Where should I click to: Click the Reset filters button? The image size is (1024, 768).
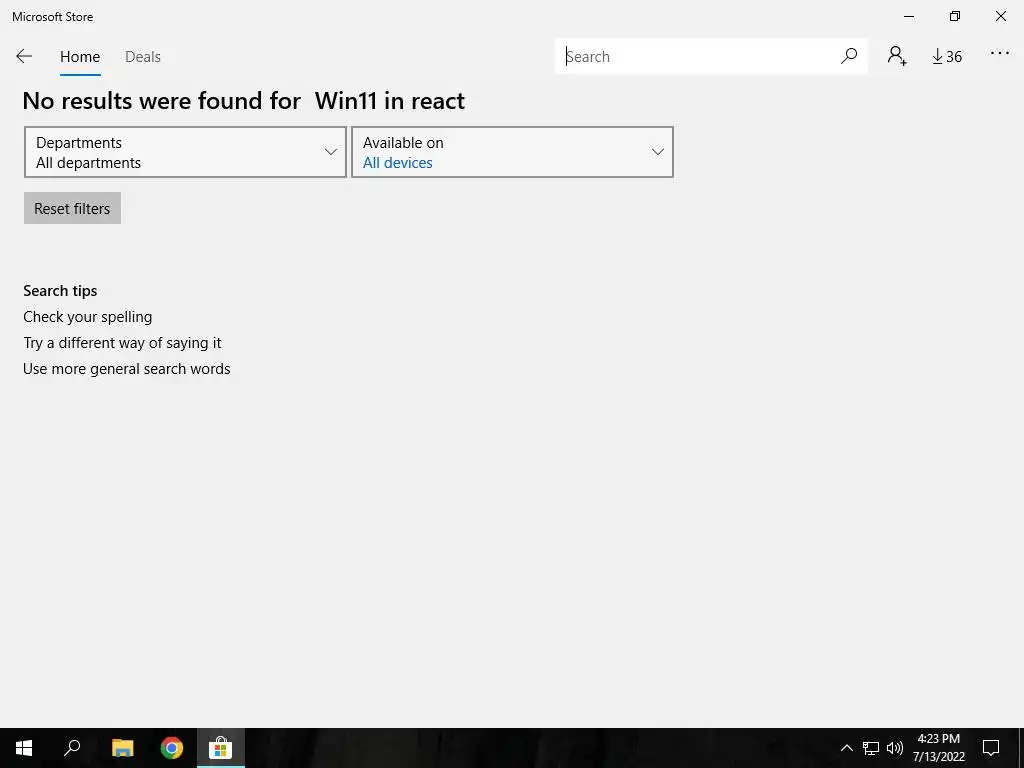[x=72, y=208]
